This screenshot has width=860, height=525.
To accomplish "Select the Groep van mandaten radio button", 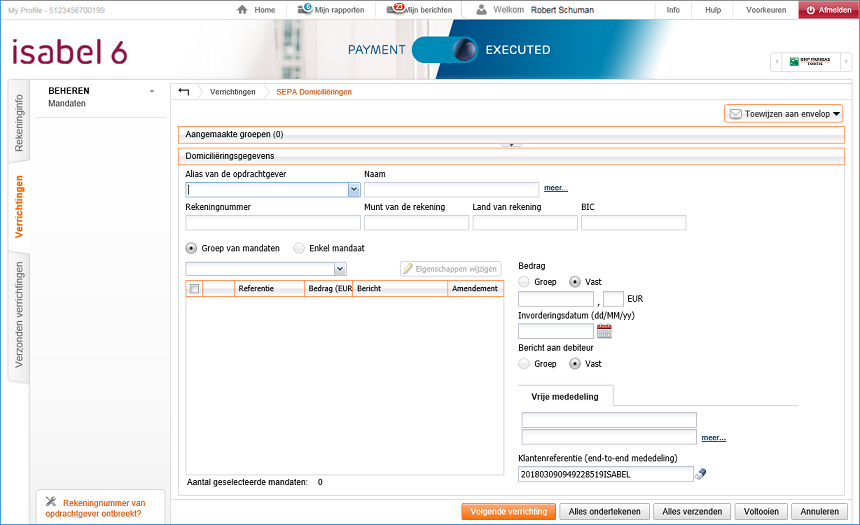I will 191,249.
